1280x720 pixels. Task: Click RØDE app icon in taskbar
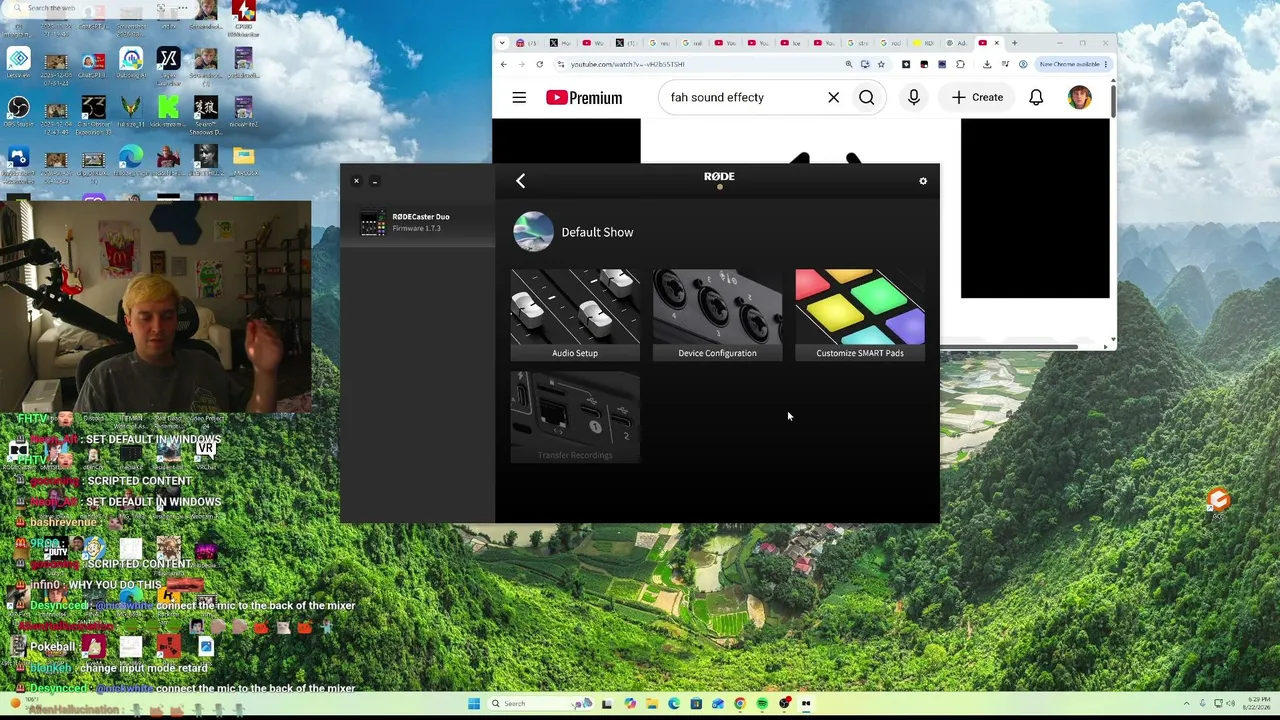tap(806, 703)
